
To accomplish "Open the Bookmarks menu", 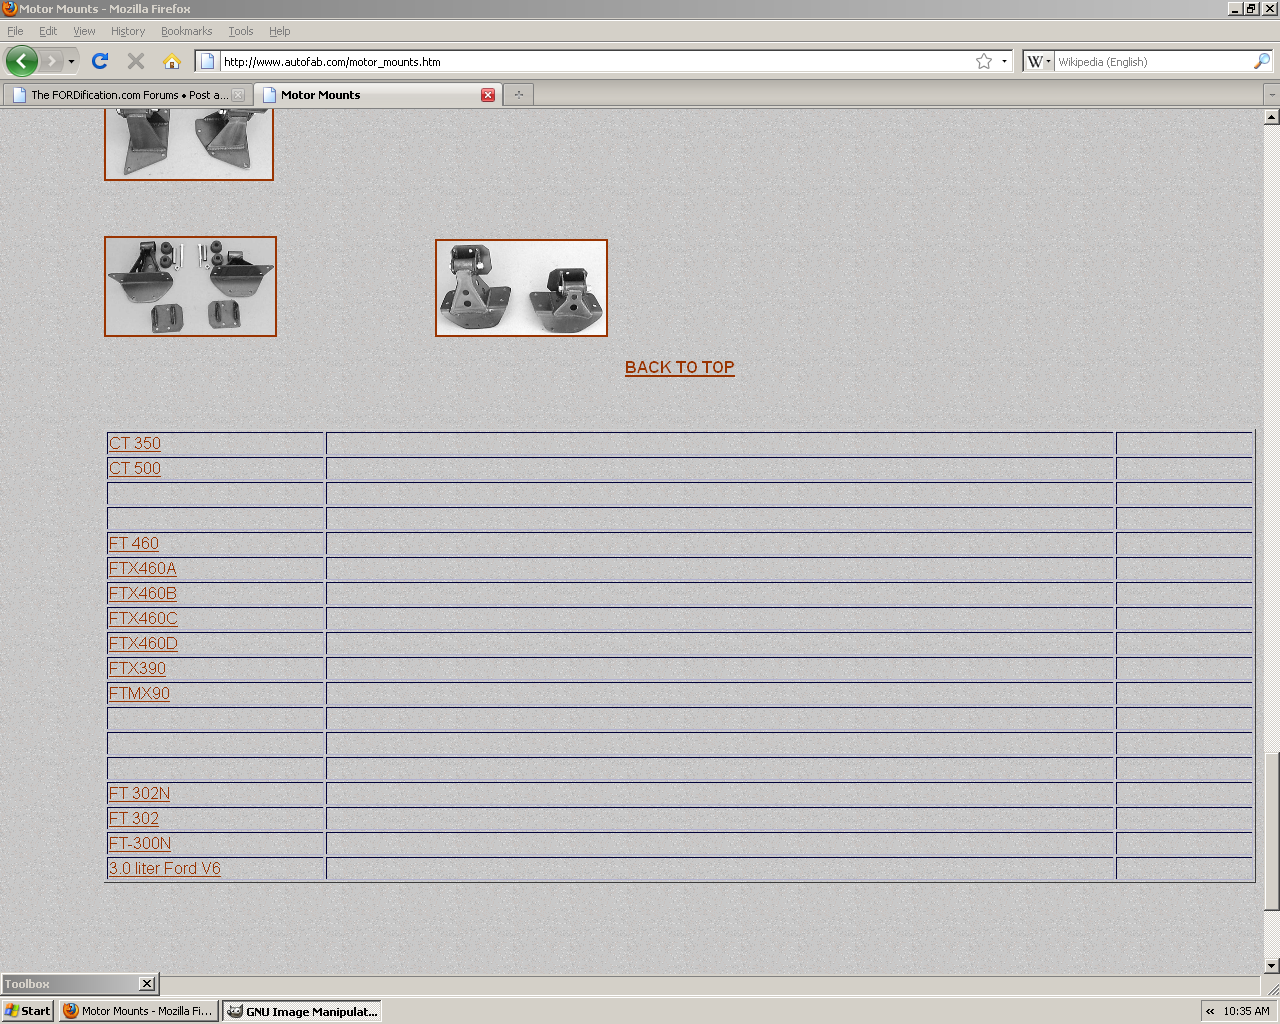I will [x=186, y=31].
